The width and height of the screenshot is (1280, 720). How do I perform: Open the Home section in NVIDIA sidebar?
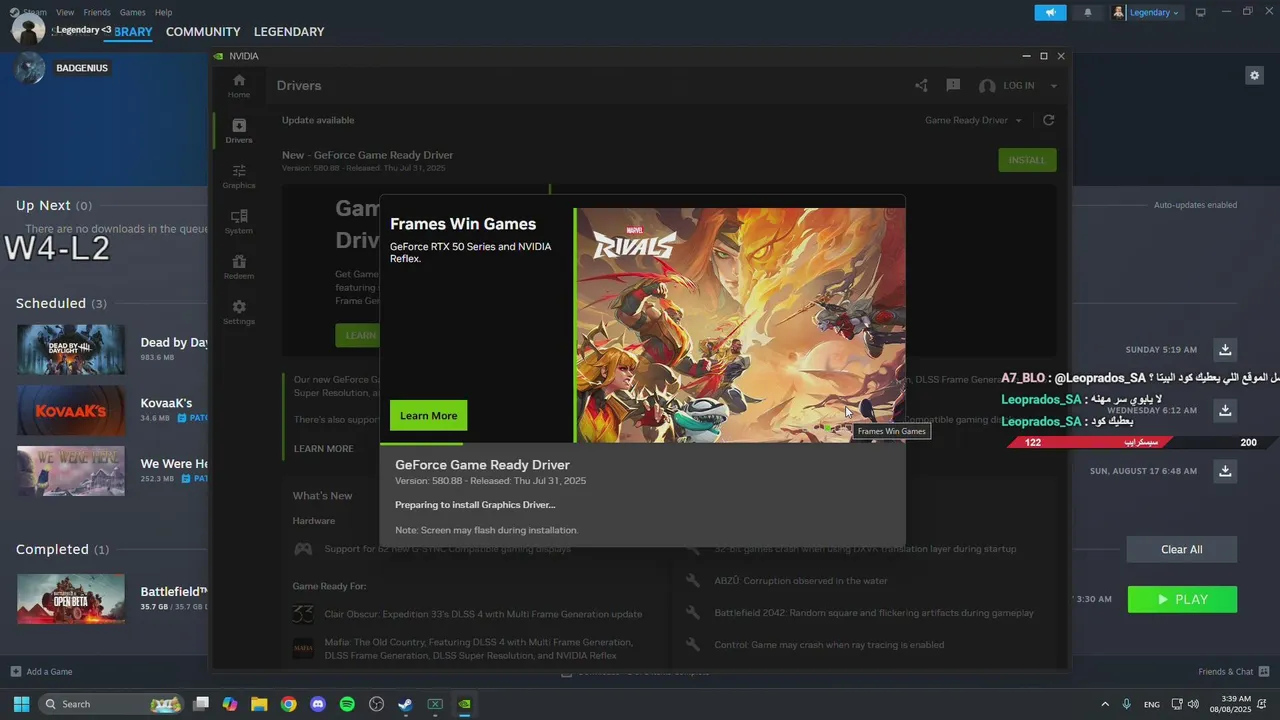click(x=239, y=85)
